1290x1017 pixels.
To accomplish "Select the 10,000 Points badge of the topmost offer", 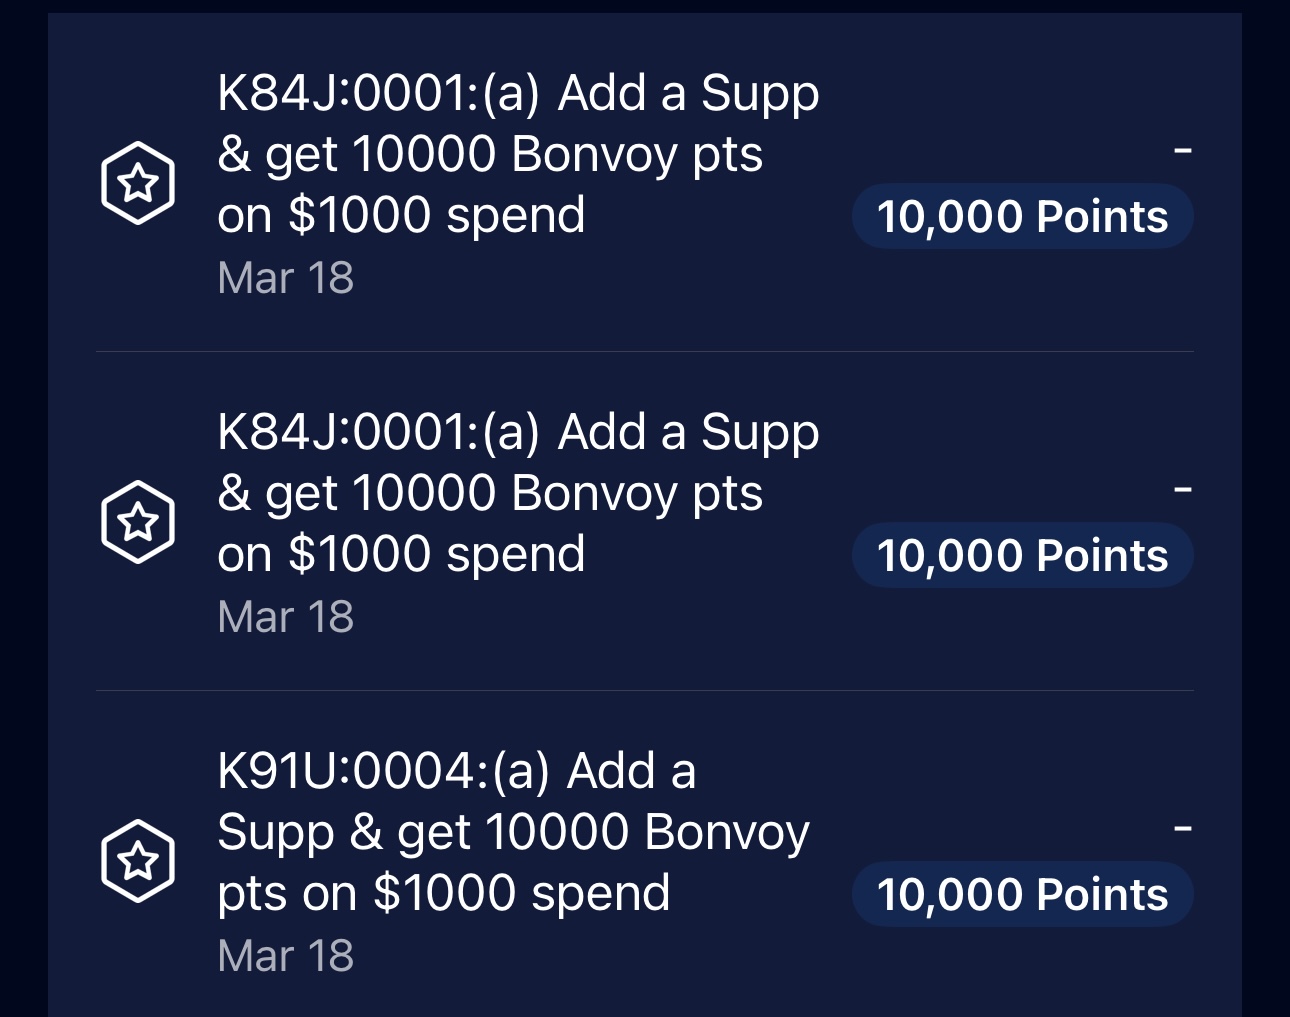I will coord(1022,216).
